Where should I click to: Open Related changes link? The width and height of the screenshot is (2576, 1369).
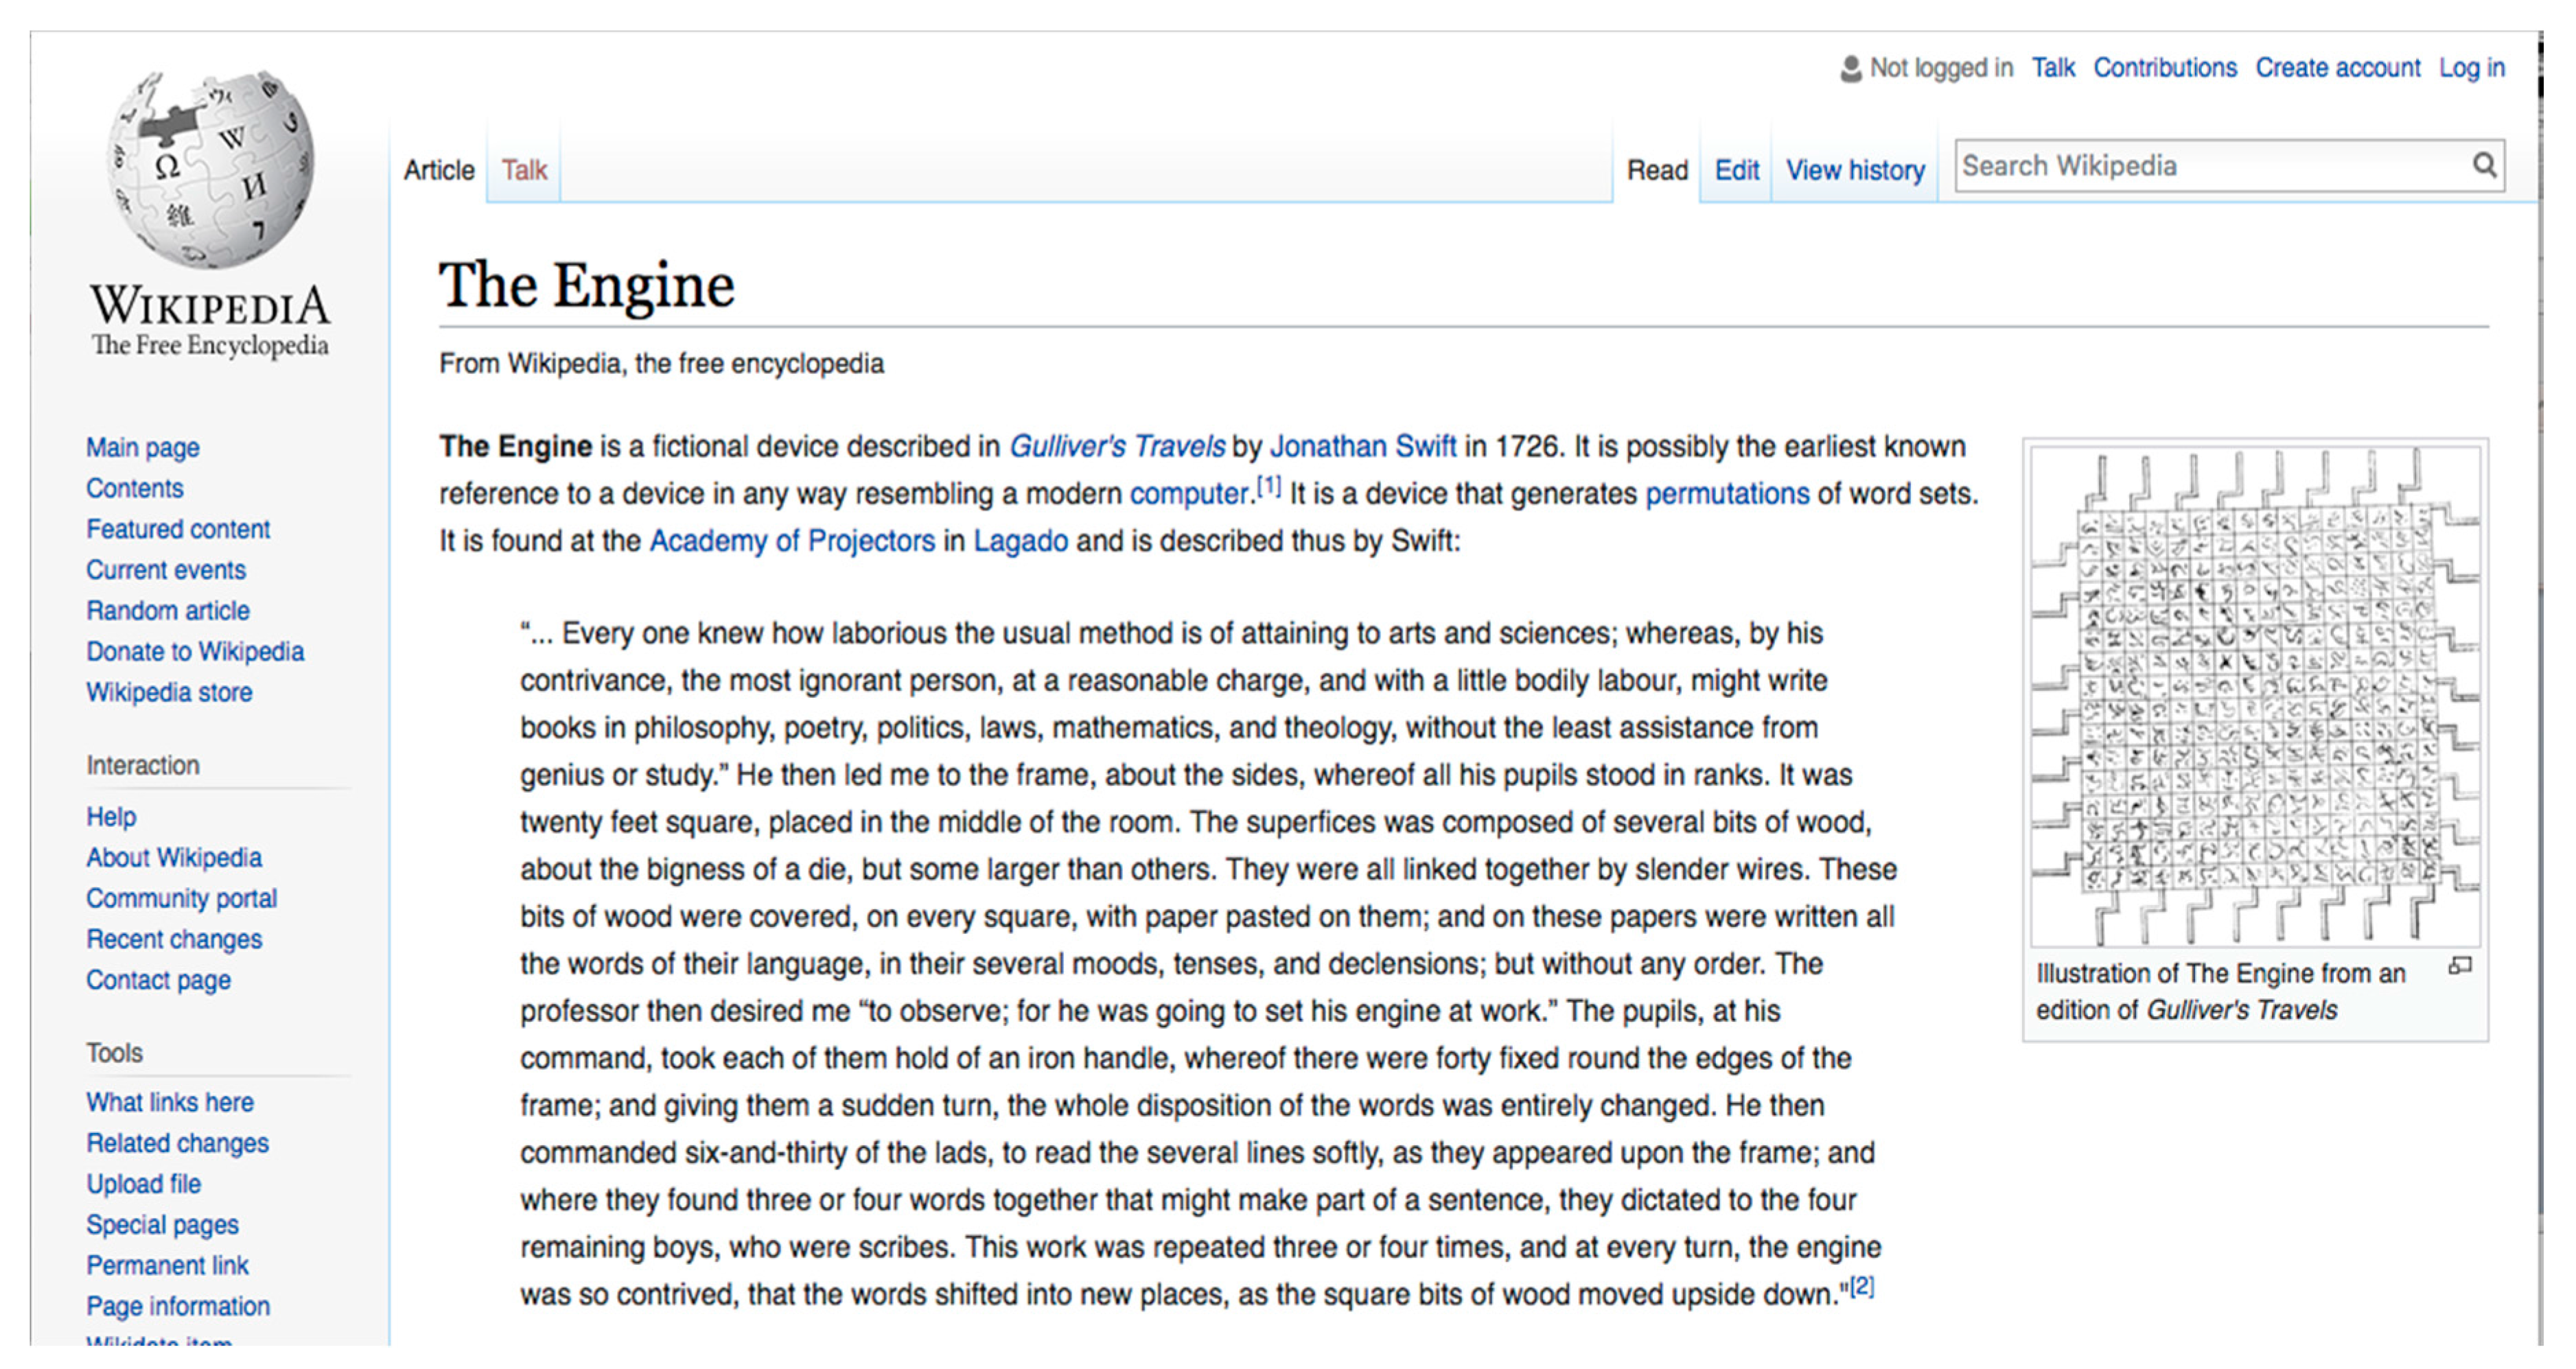177,1144
